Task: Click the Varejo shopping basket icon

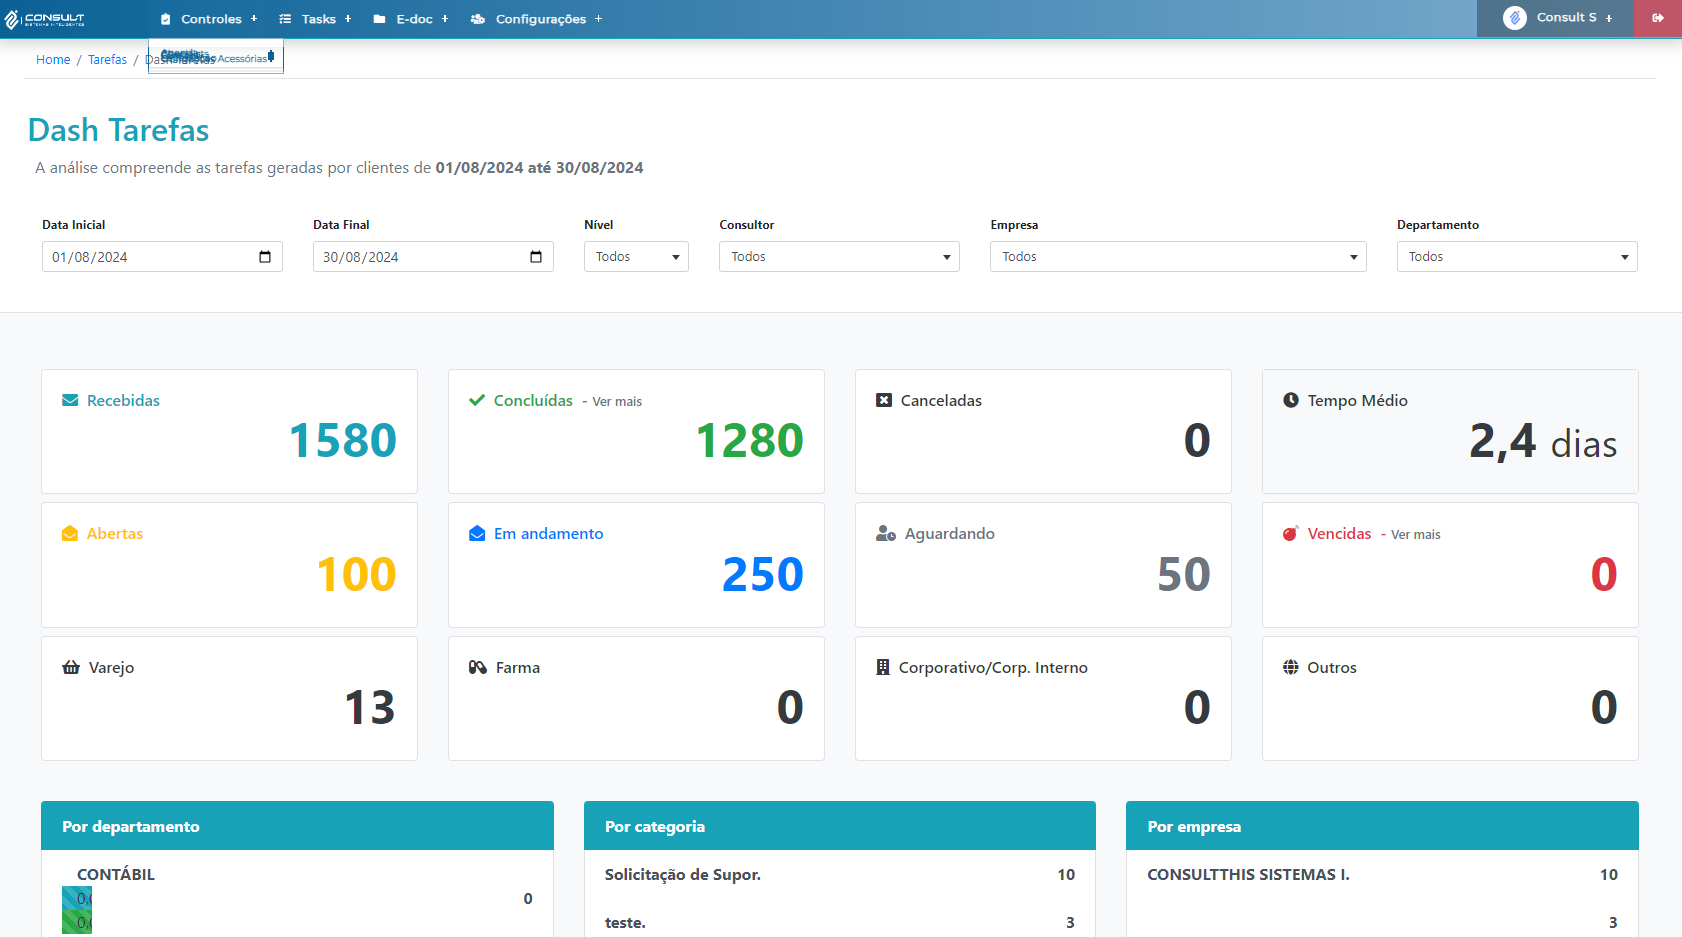Action: (71, 667)
